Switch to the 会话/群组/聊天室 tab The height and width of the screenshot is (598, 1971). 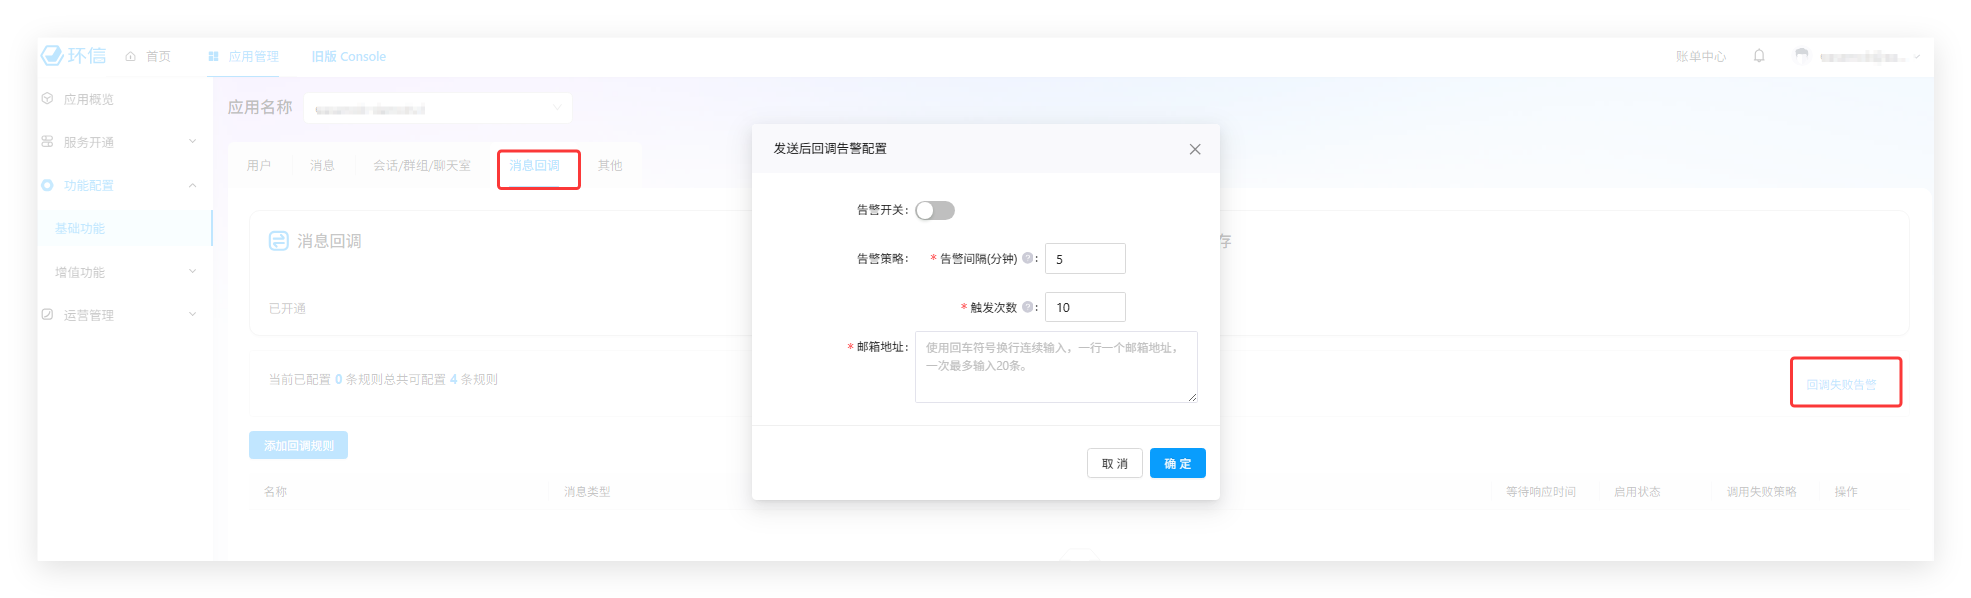click(x=421, y=166)
